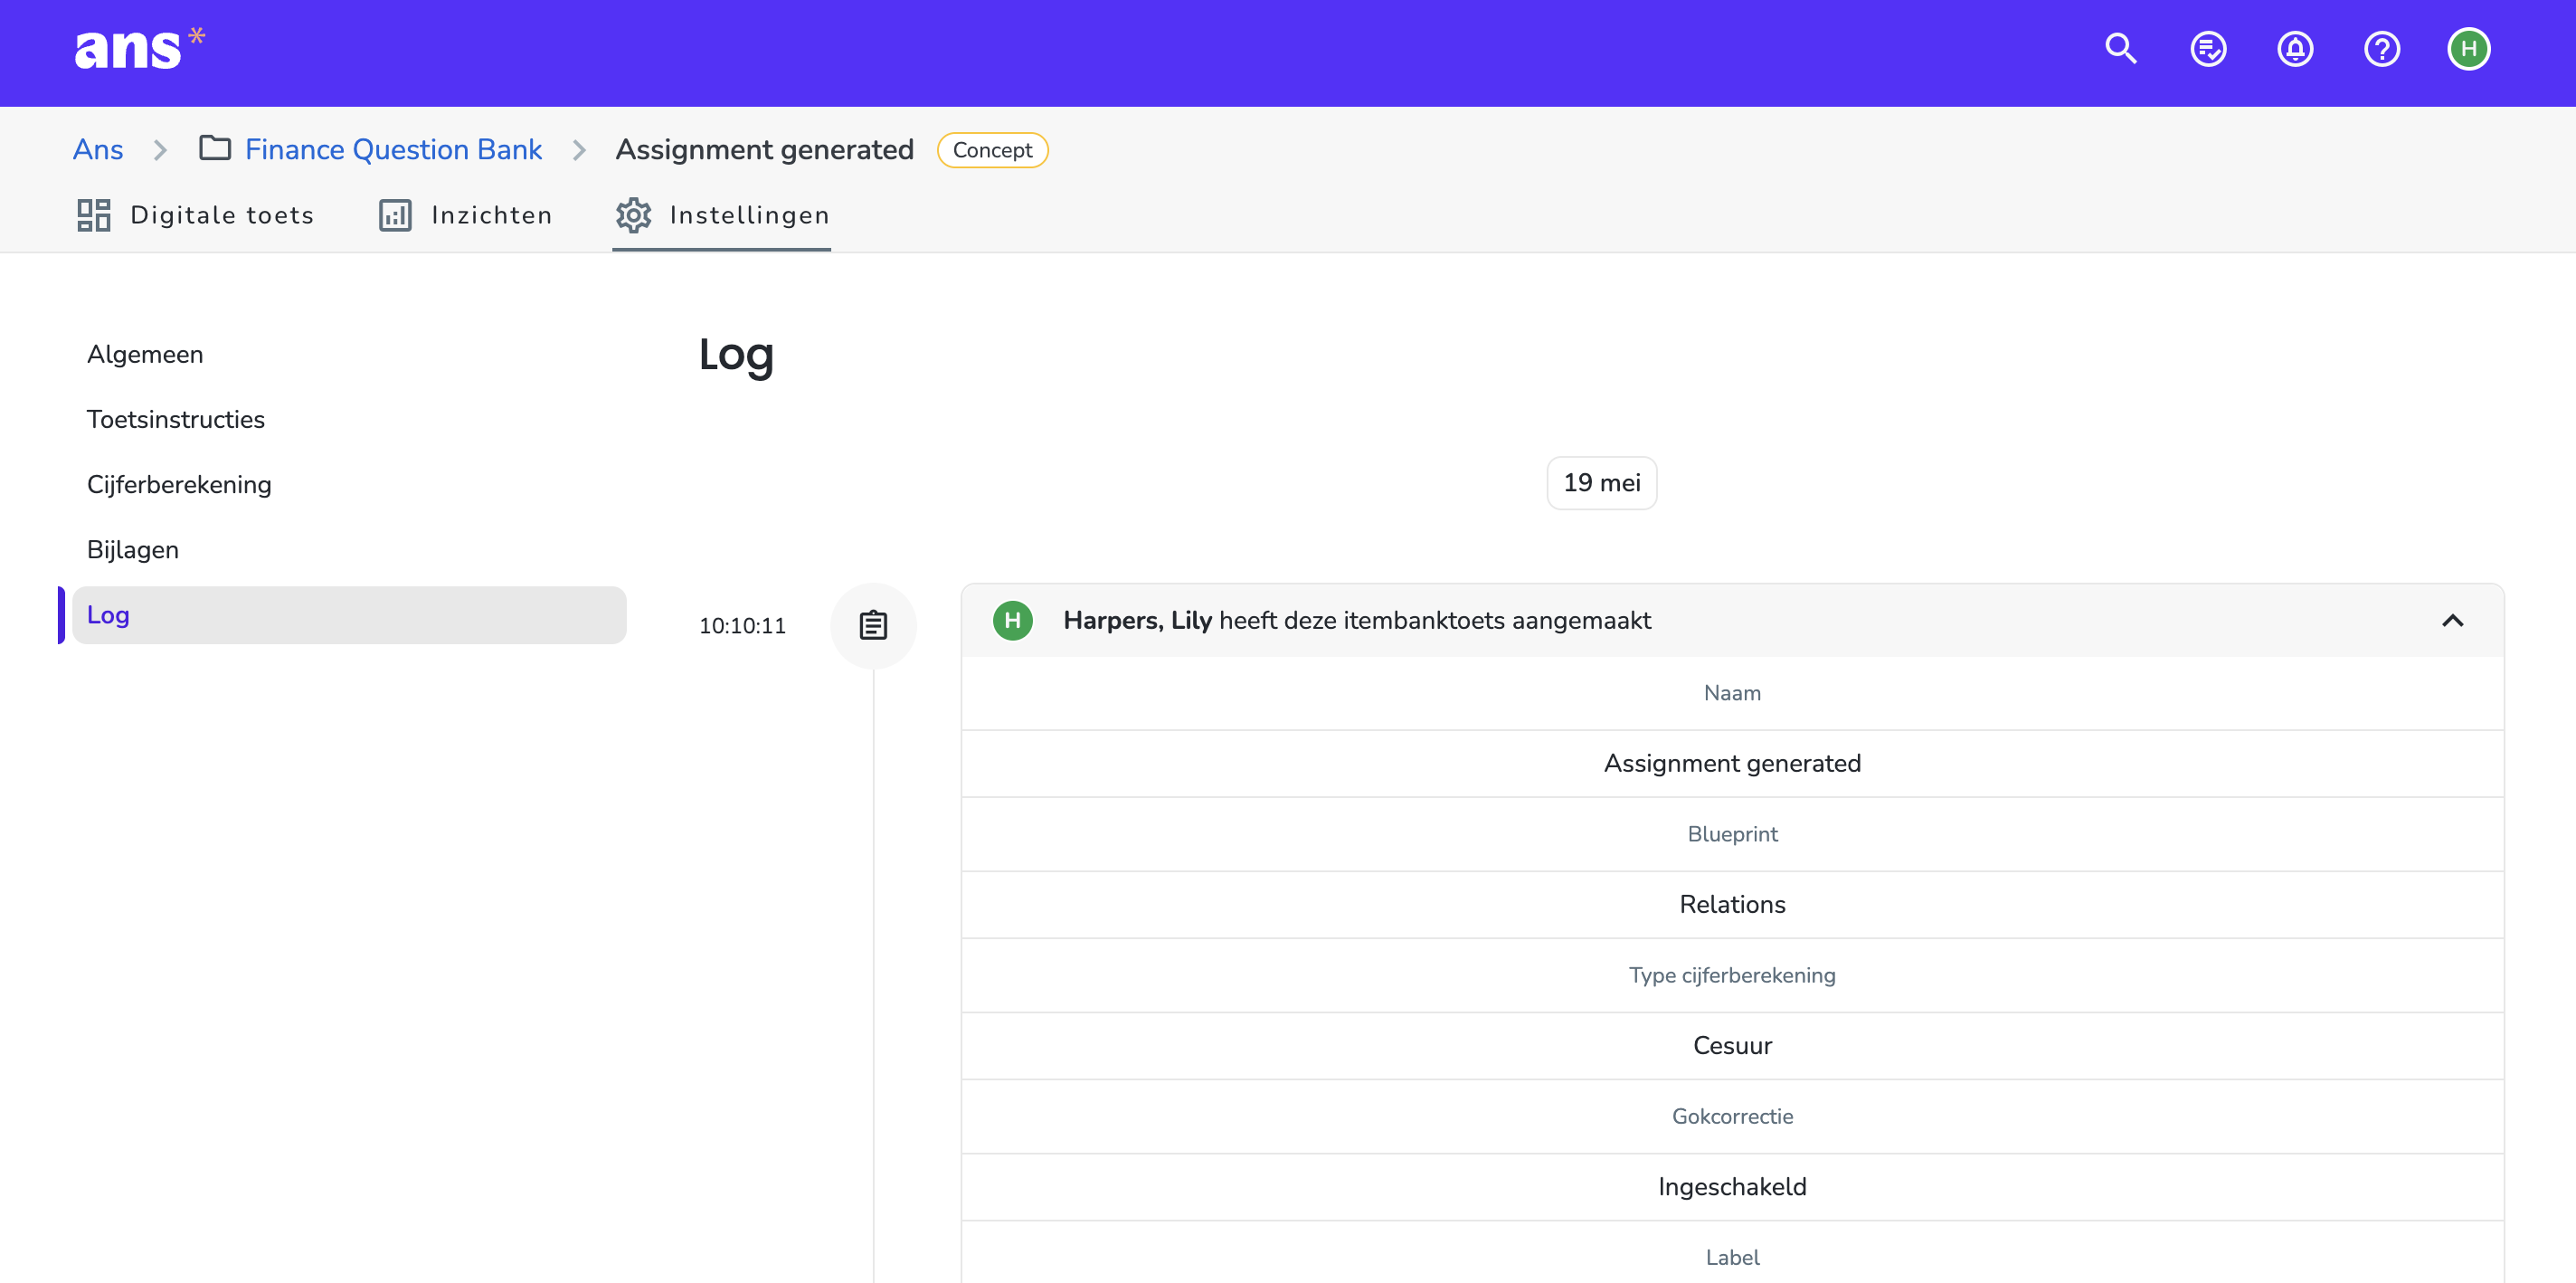Image resolution: width=2576 pixels, height=1283 pixels.
Task: Collapse the Harpers, Lily log entry chevron
Action: pyautogui.click(x=2452, y=621)
